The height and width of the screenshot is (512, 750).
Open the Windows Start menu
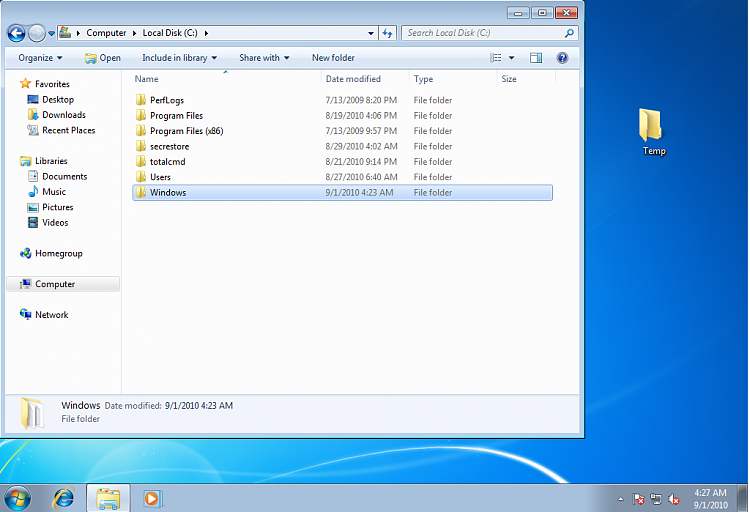pyautogui.click(x=17, y=499)
